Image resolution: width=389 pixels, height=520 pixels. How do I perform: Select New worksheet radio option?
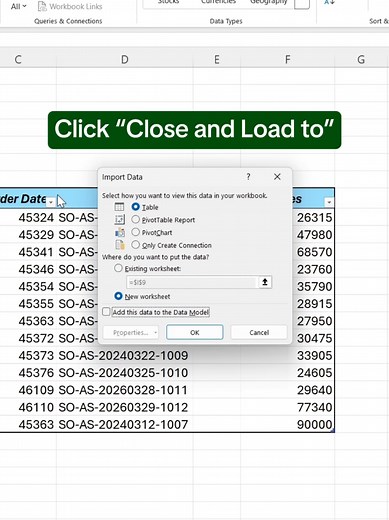point(118,296)
